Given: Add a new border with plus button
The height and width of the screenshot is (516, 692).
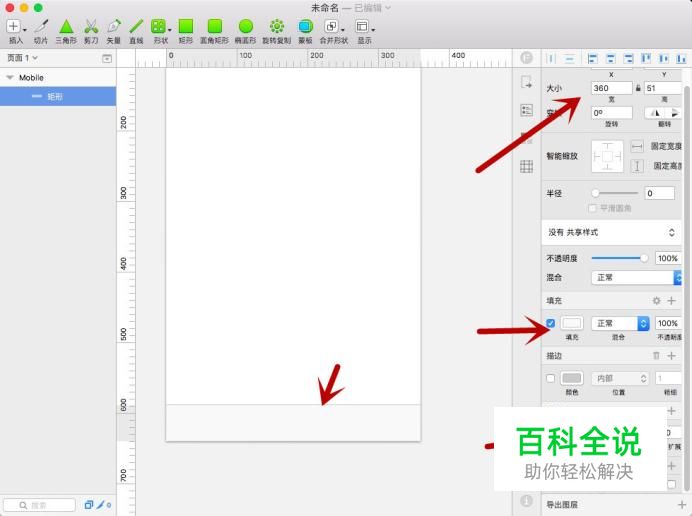Looking at the screenshot, I should [671, 356].
